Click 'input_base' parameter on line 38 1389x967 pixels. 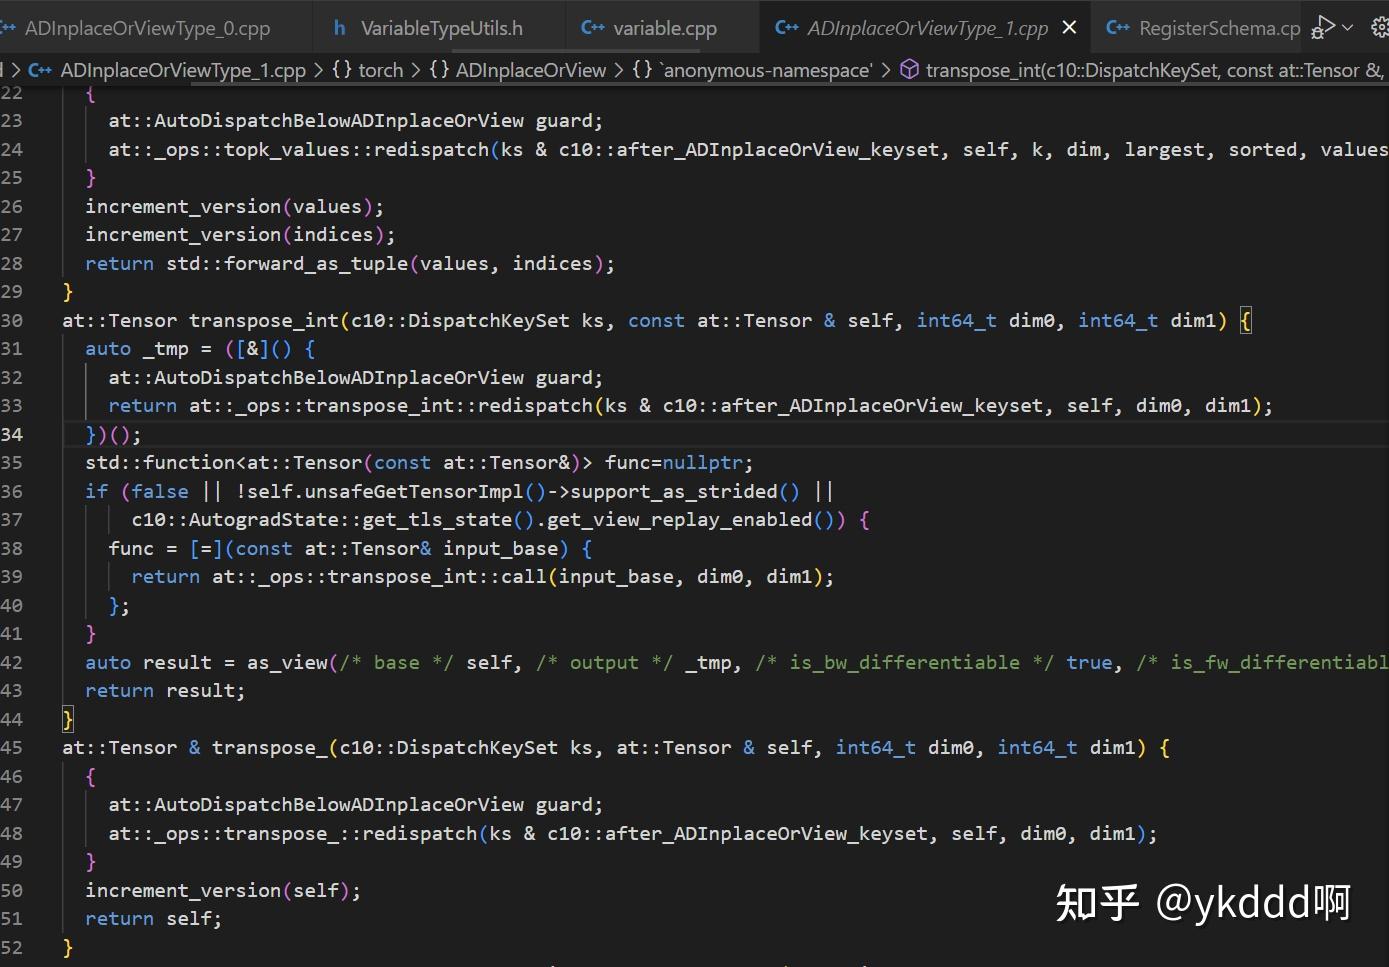point(501,548)
